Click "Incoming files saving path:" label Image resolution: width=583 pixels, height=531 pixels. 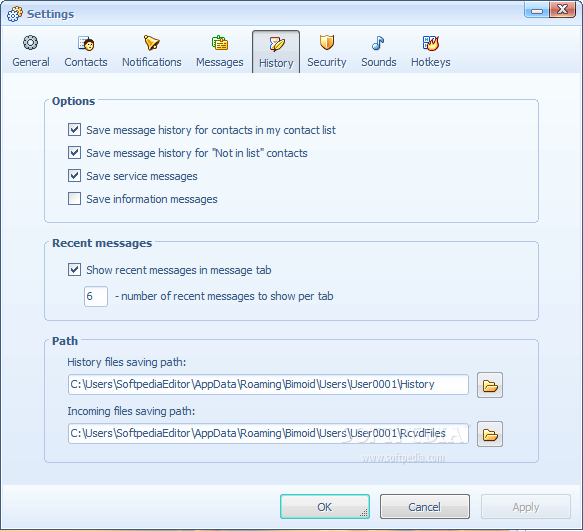(131, 411)
